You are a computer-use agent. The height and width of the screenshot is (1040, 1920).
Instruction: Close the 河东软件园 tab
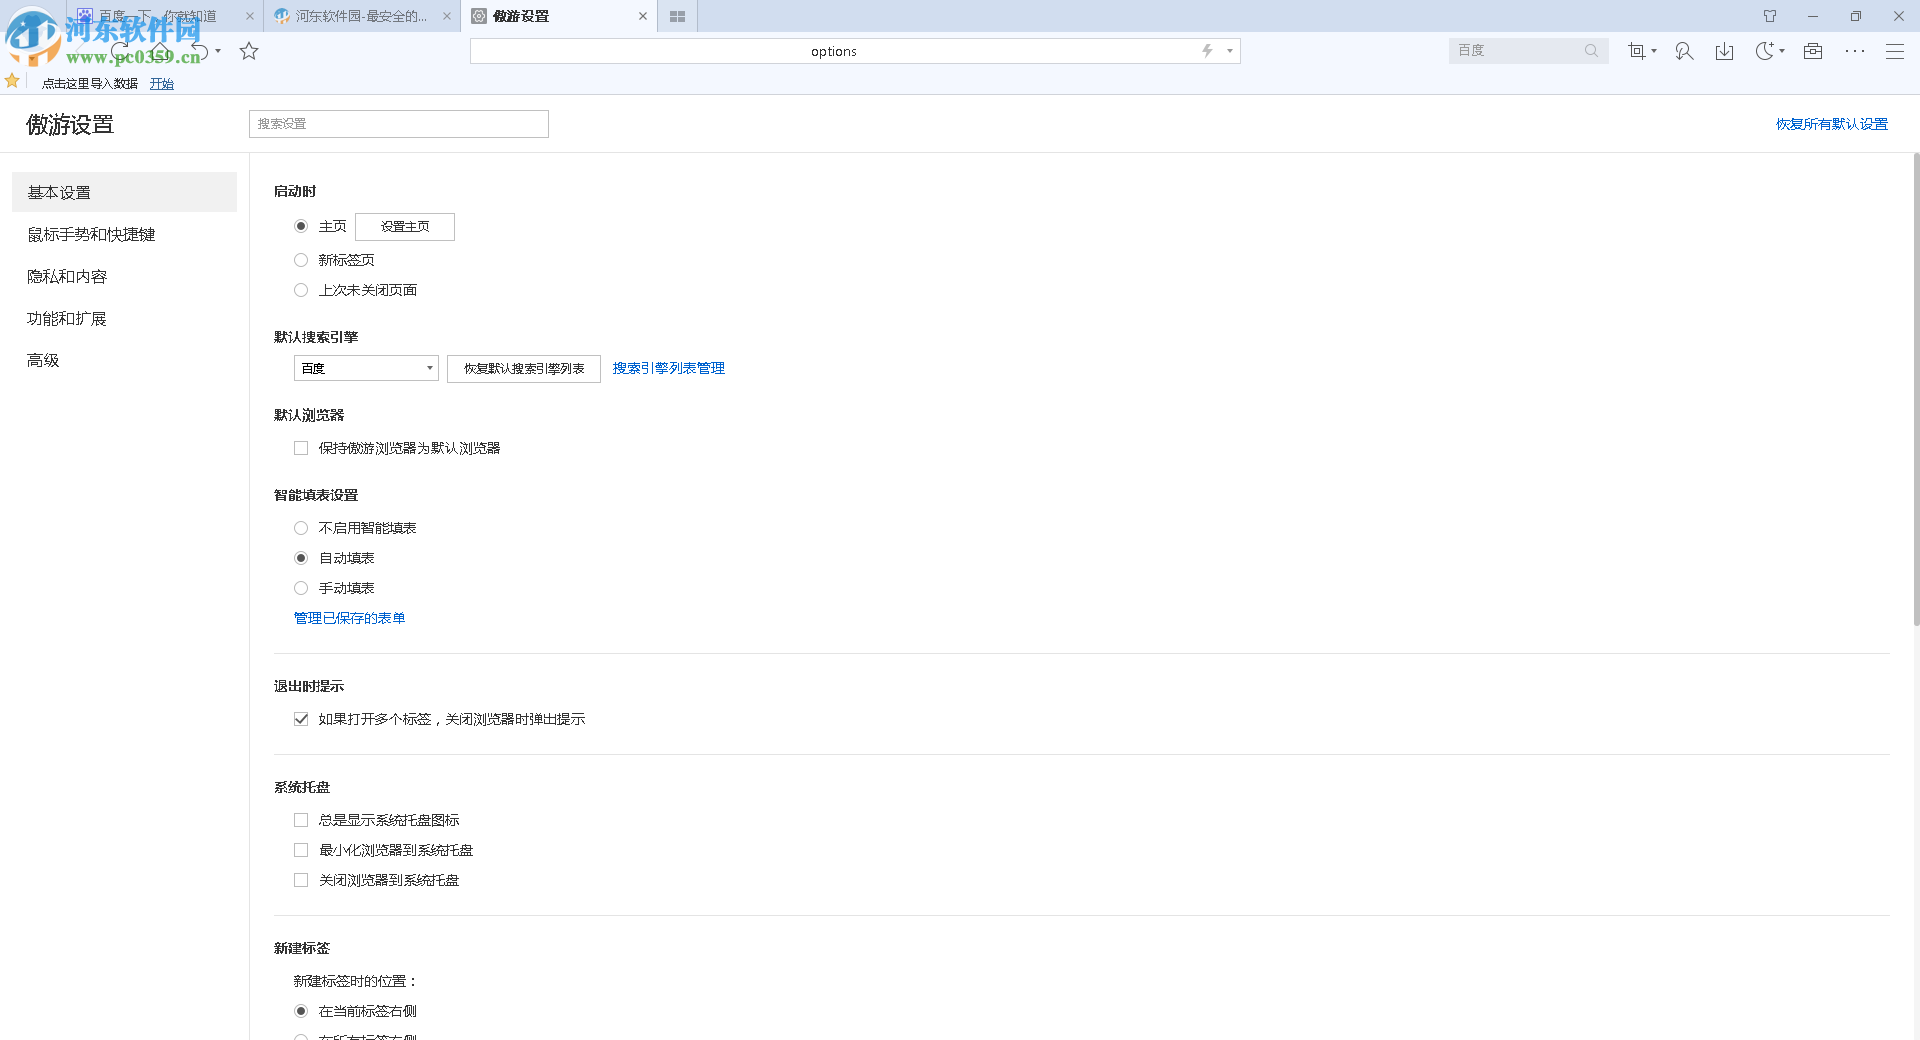[447, 16]
